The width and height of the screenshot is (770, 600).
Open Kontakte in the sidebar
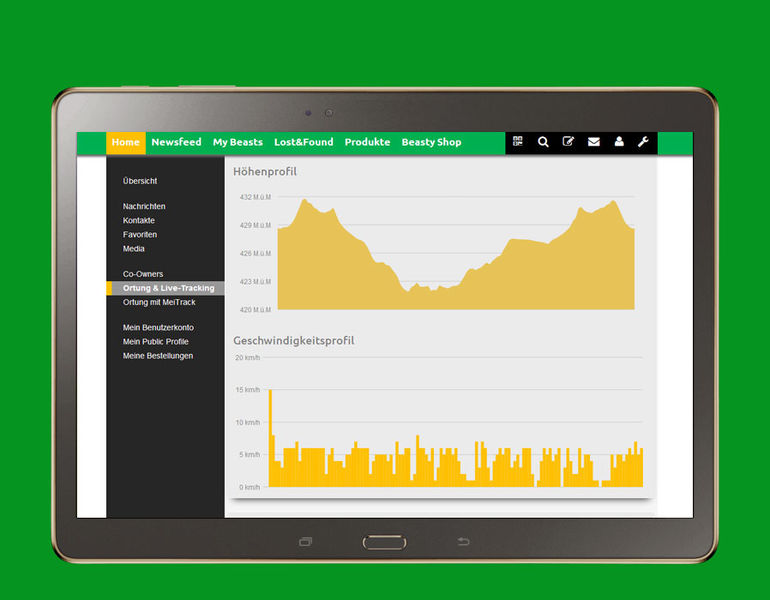pos(138,220)
